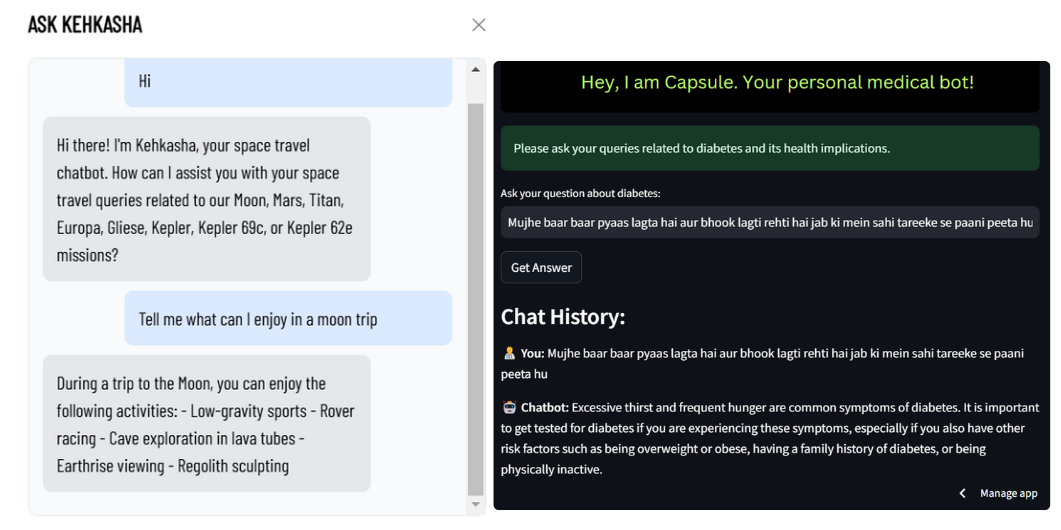Close the Ask Kehkasha chat panel
The image size is (1061, 530).
[x=478, y=25]
